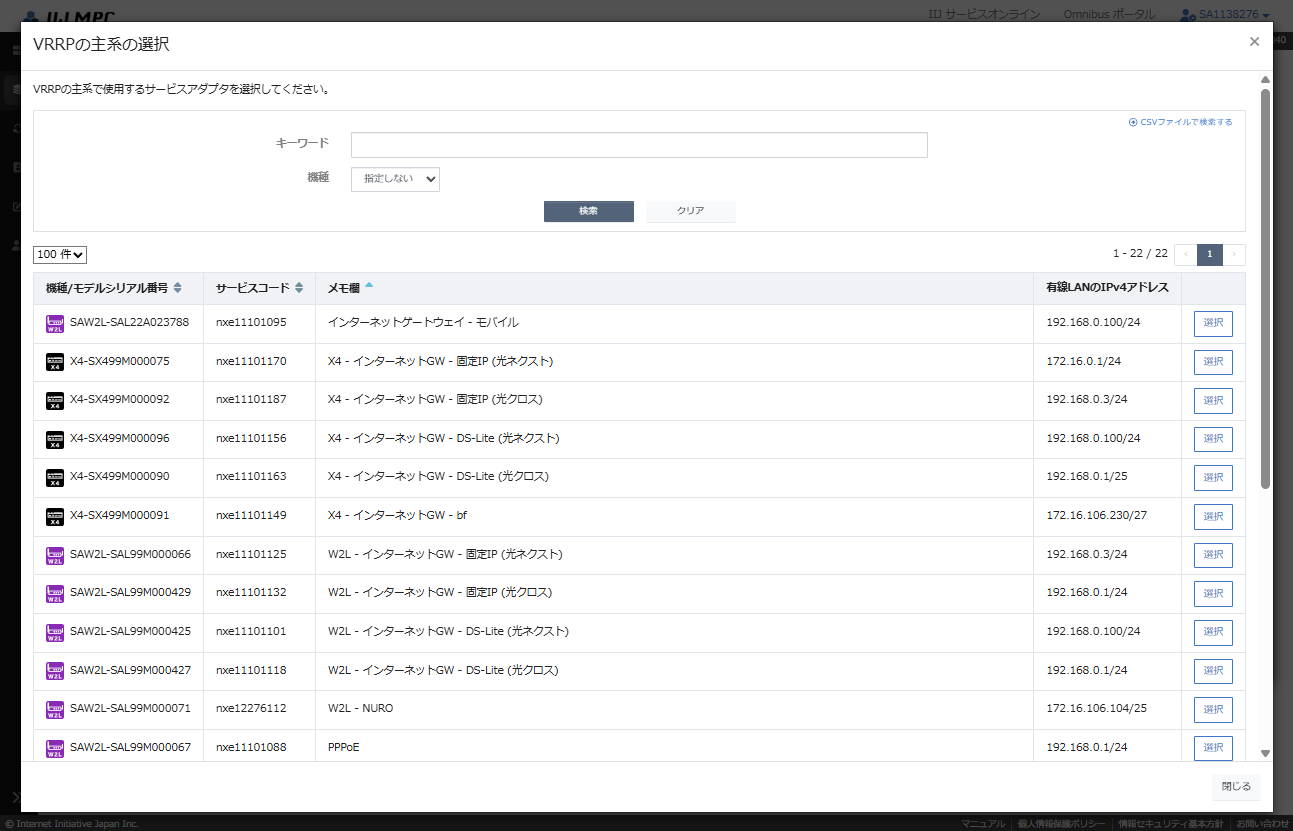Focus the キーワード search input field
The image size is (1293, 831).
tap(639, 145)
